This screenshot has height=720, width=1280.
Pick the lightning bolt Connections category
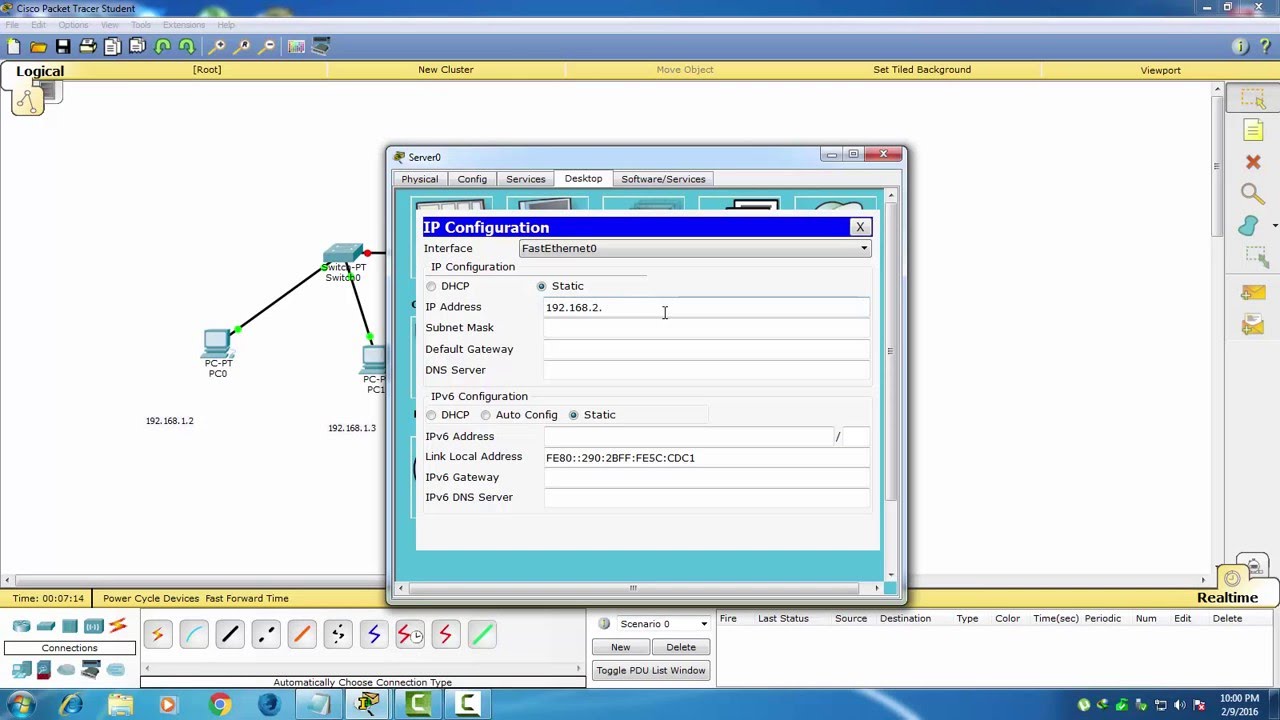tap(118, 627)
